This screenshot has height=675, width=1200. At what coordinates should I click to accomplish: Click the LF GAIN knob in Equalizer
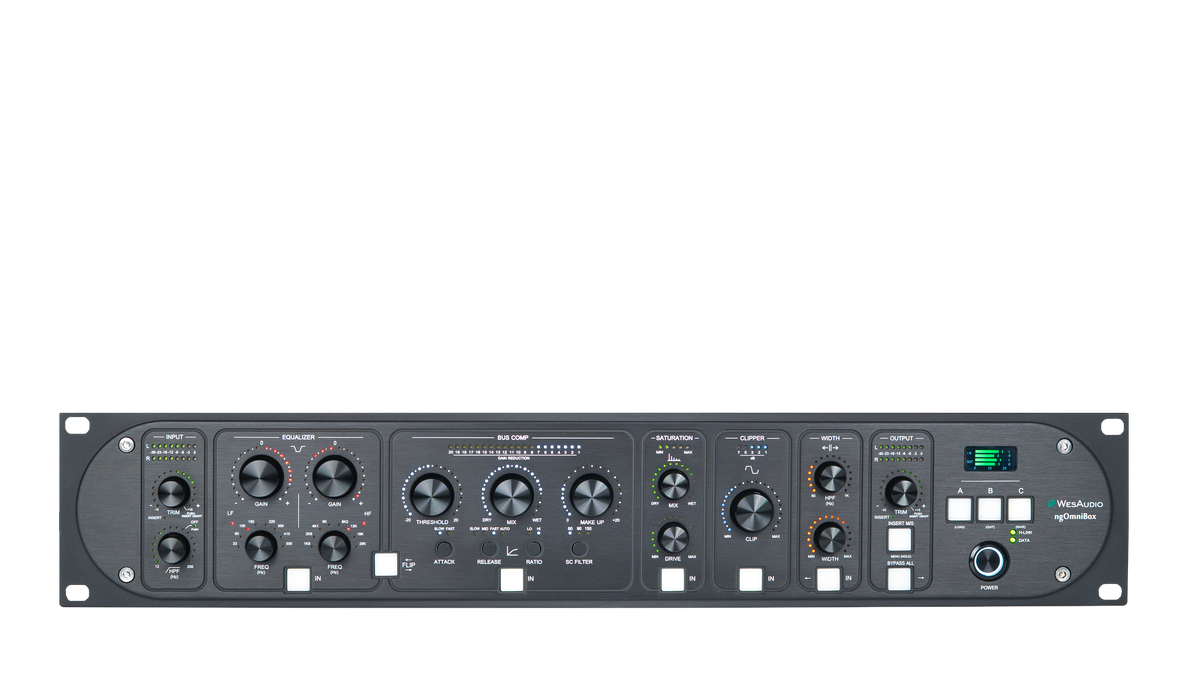pos(261,475)
